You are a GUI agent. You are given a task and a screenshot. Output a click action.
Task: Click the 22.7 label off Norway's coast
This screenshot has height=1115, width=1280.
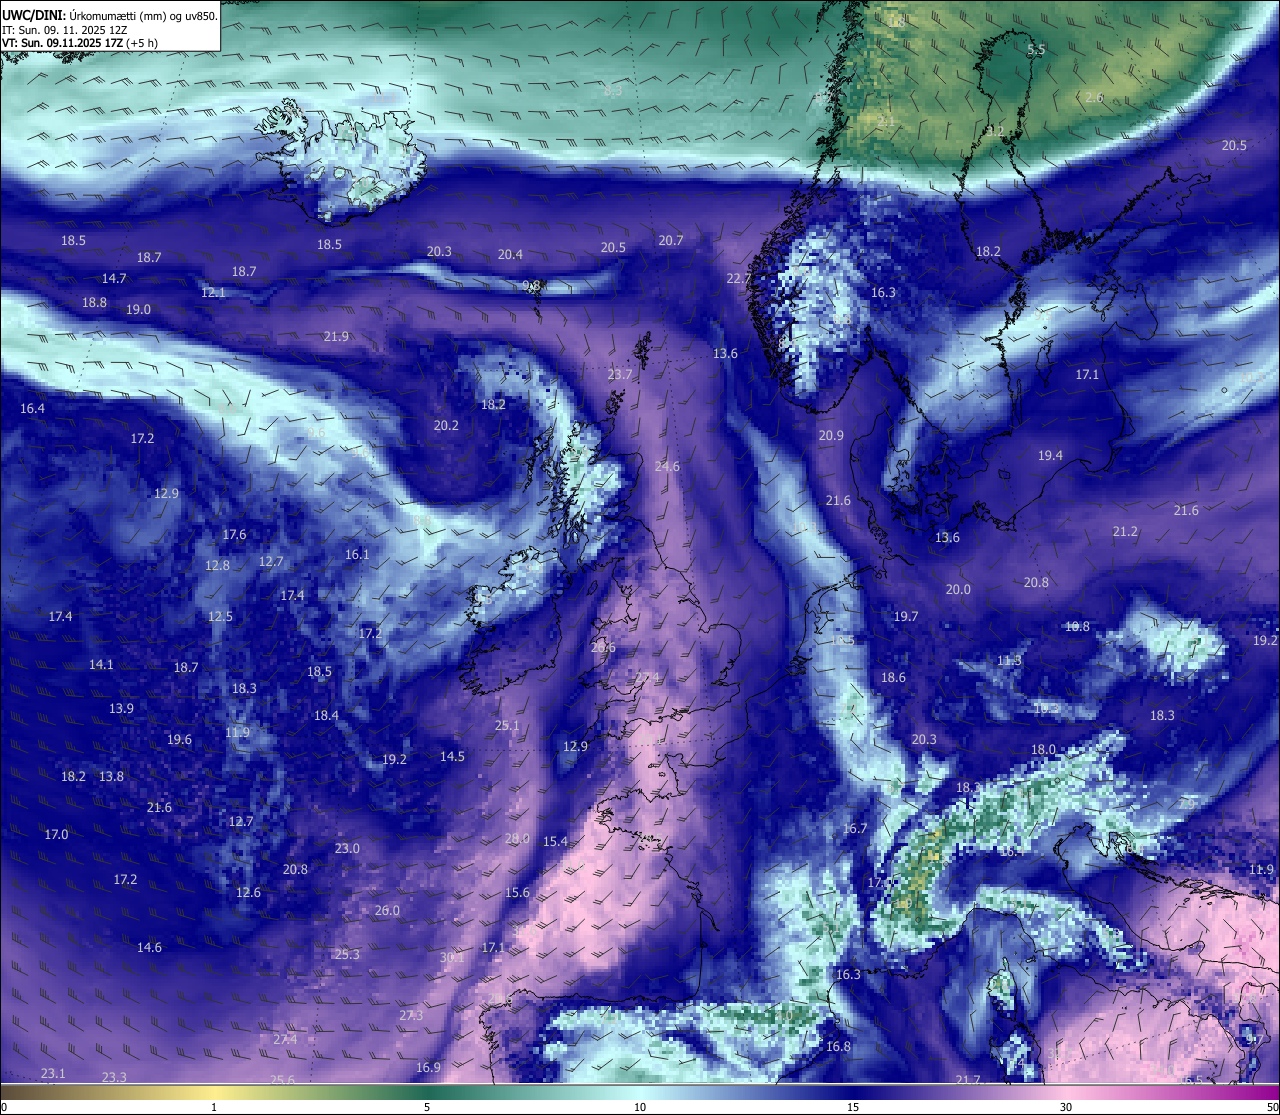739,278
